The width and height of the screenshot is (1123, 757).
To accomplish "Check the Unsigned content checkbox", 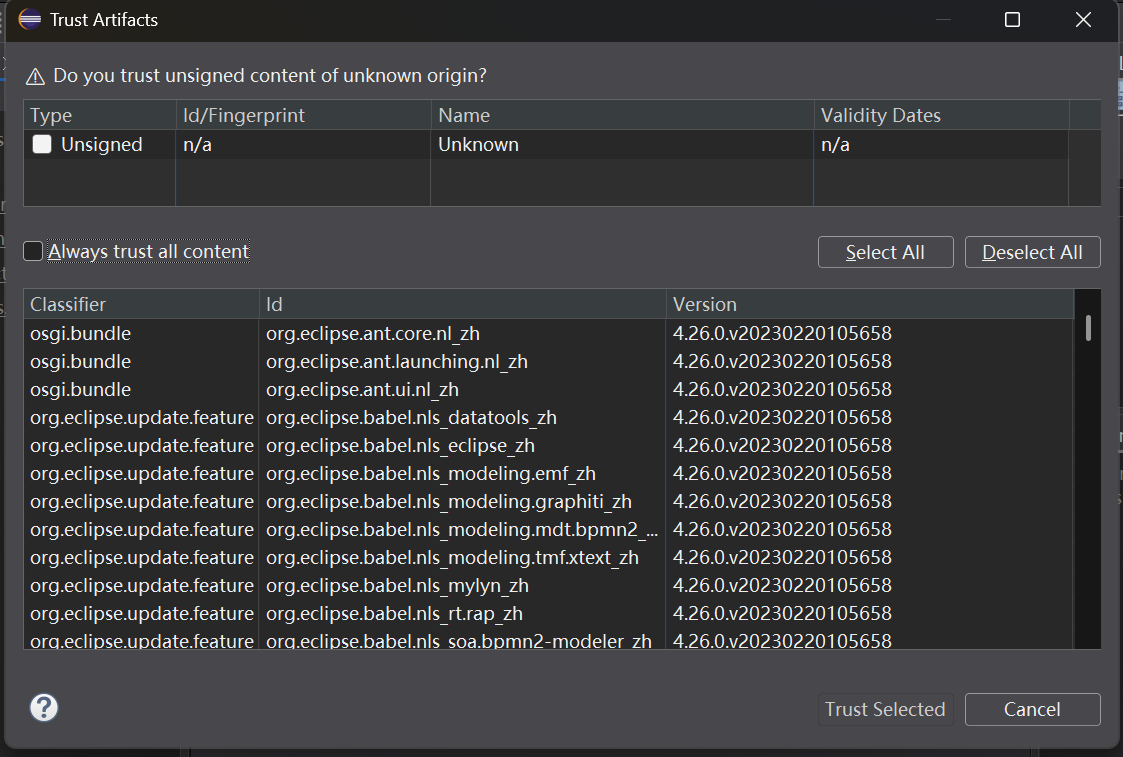I will tap(42, 144).
